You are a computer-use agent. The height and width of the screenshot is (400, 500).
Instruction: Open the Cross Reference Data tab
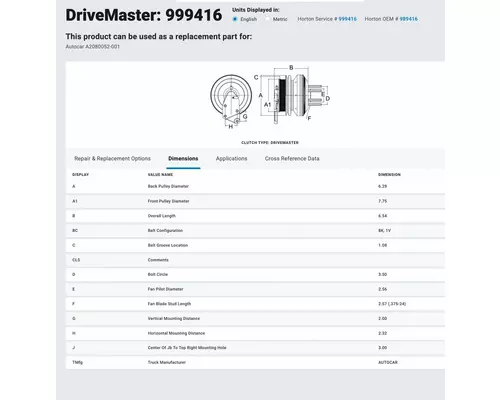292,158
